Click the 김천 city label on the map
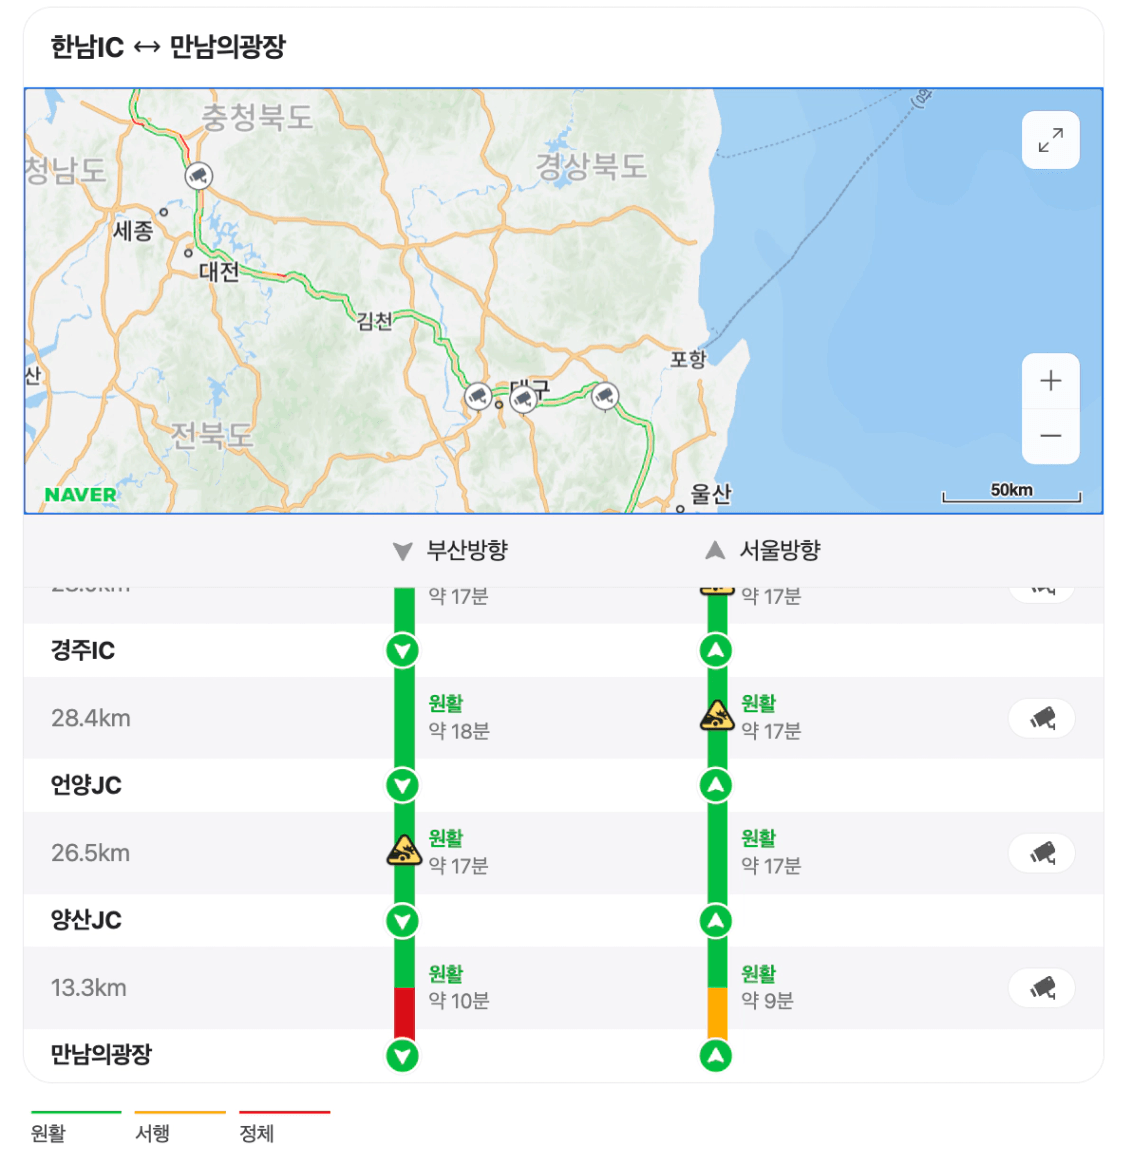1132x1164 pixels. [x=375, y=321]
